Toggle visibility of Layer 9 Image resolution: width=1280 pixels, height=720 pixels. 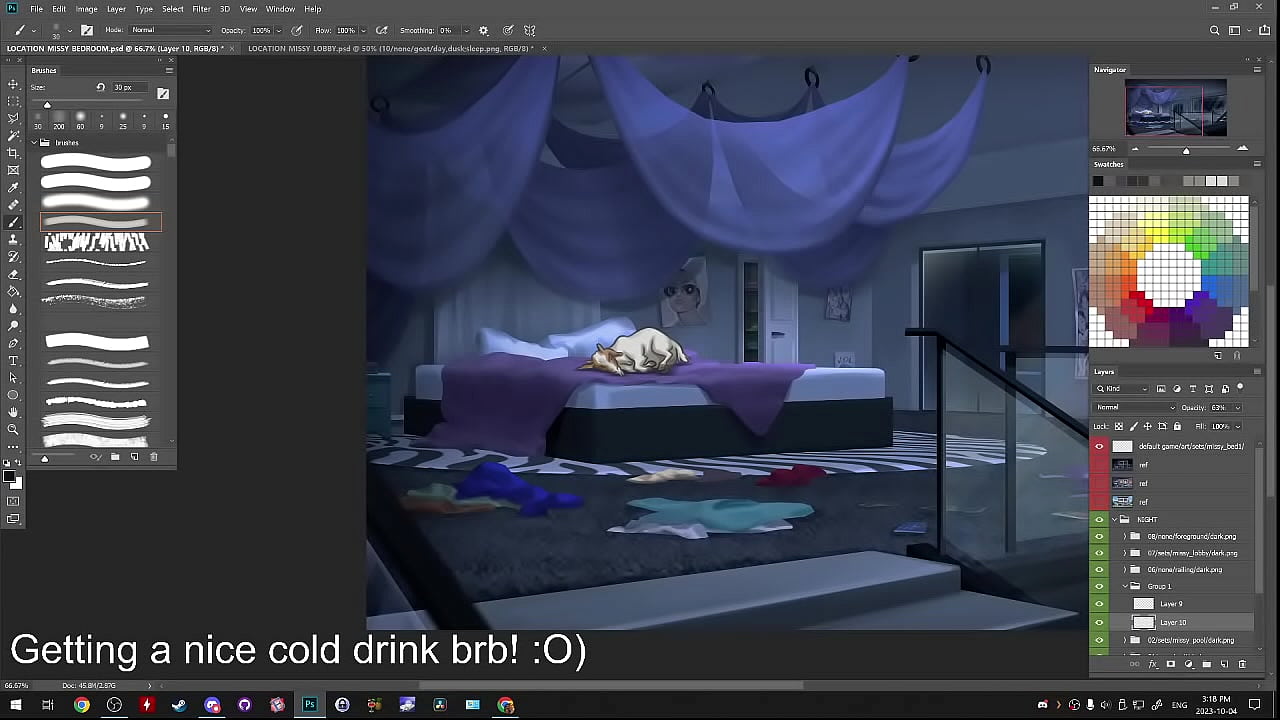[1099, 604]
